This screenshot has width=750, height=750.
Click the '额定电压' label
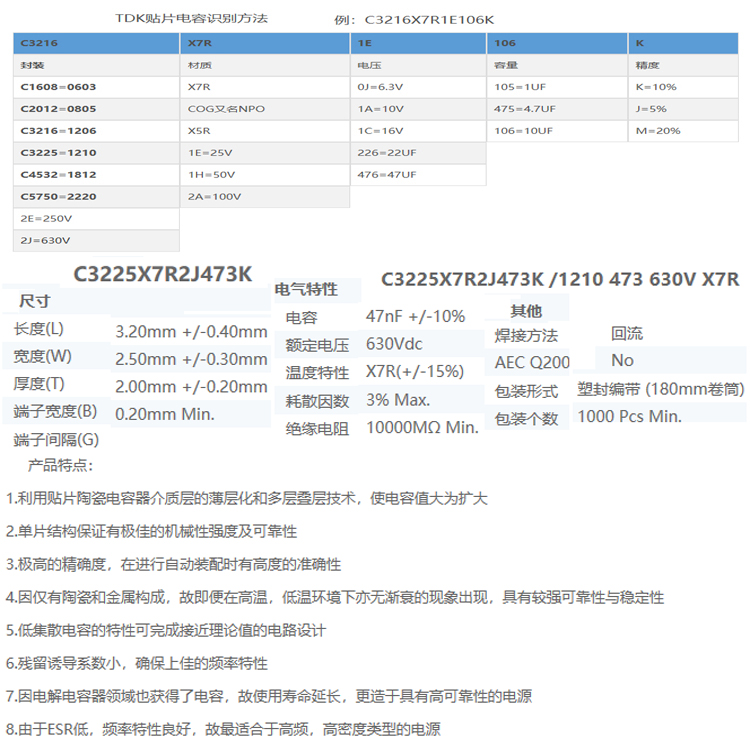[x=317, y=345]
